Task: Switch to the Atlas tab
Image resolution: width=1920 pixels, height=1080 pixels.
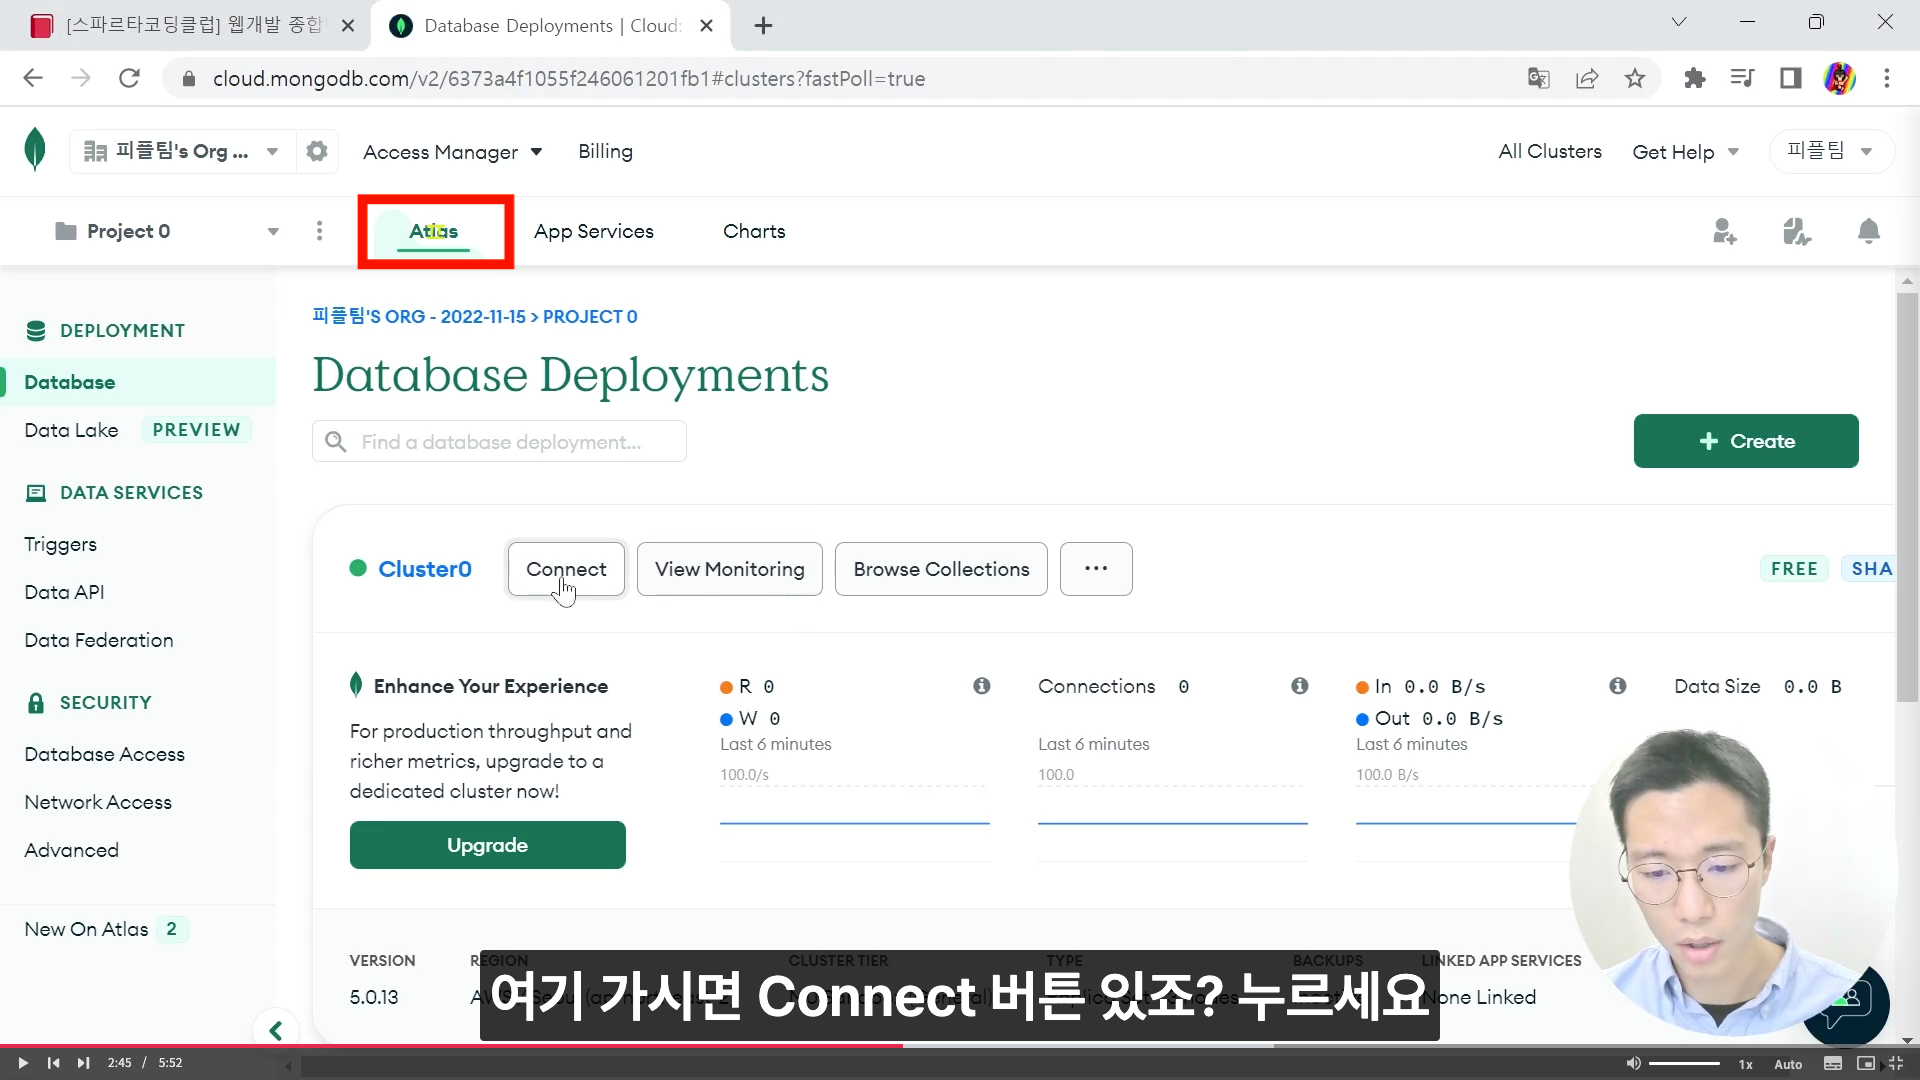Action: 434,231
